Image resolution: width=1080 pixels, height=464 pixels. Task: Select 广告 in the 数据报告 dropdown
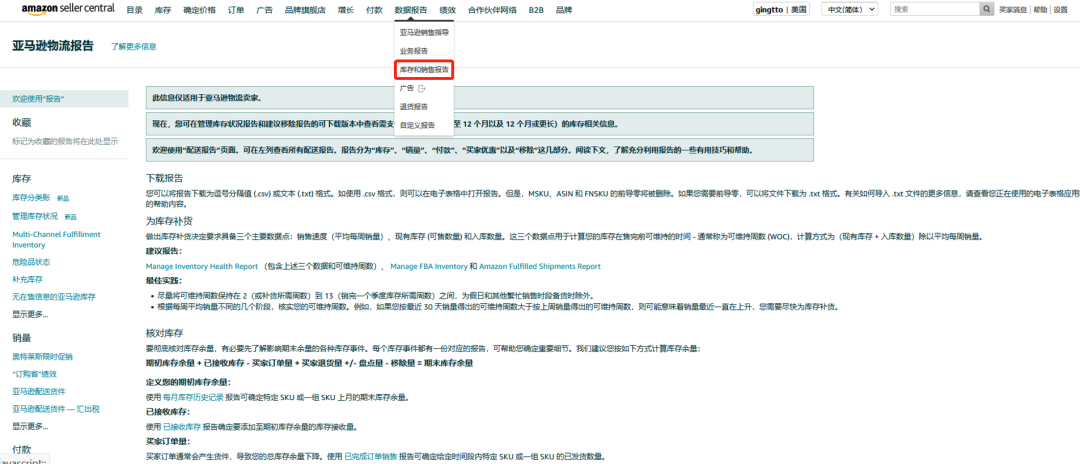(x=407, y=88)
